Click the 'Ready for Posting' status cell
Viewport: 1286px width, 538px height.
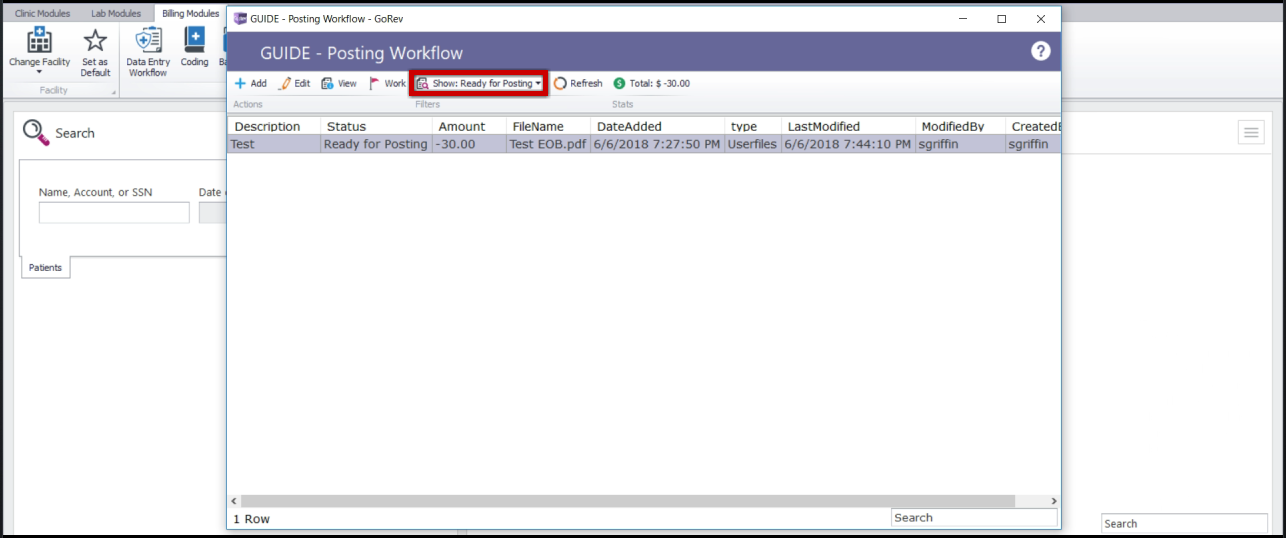pos(377,144)
